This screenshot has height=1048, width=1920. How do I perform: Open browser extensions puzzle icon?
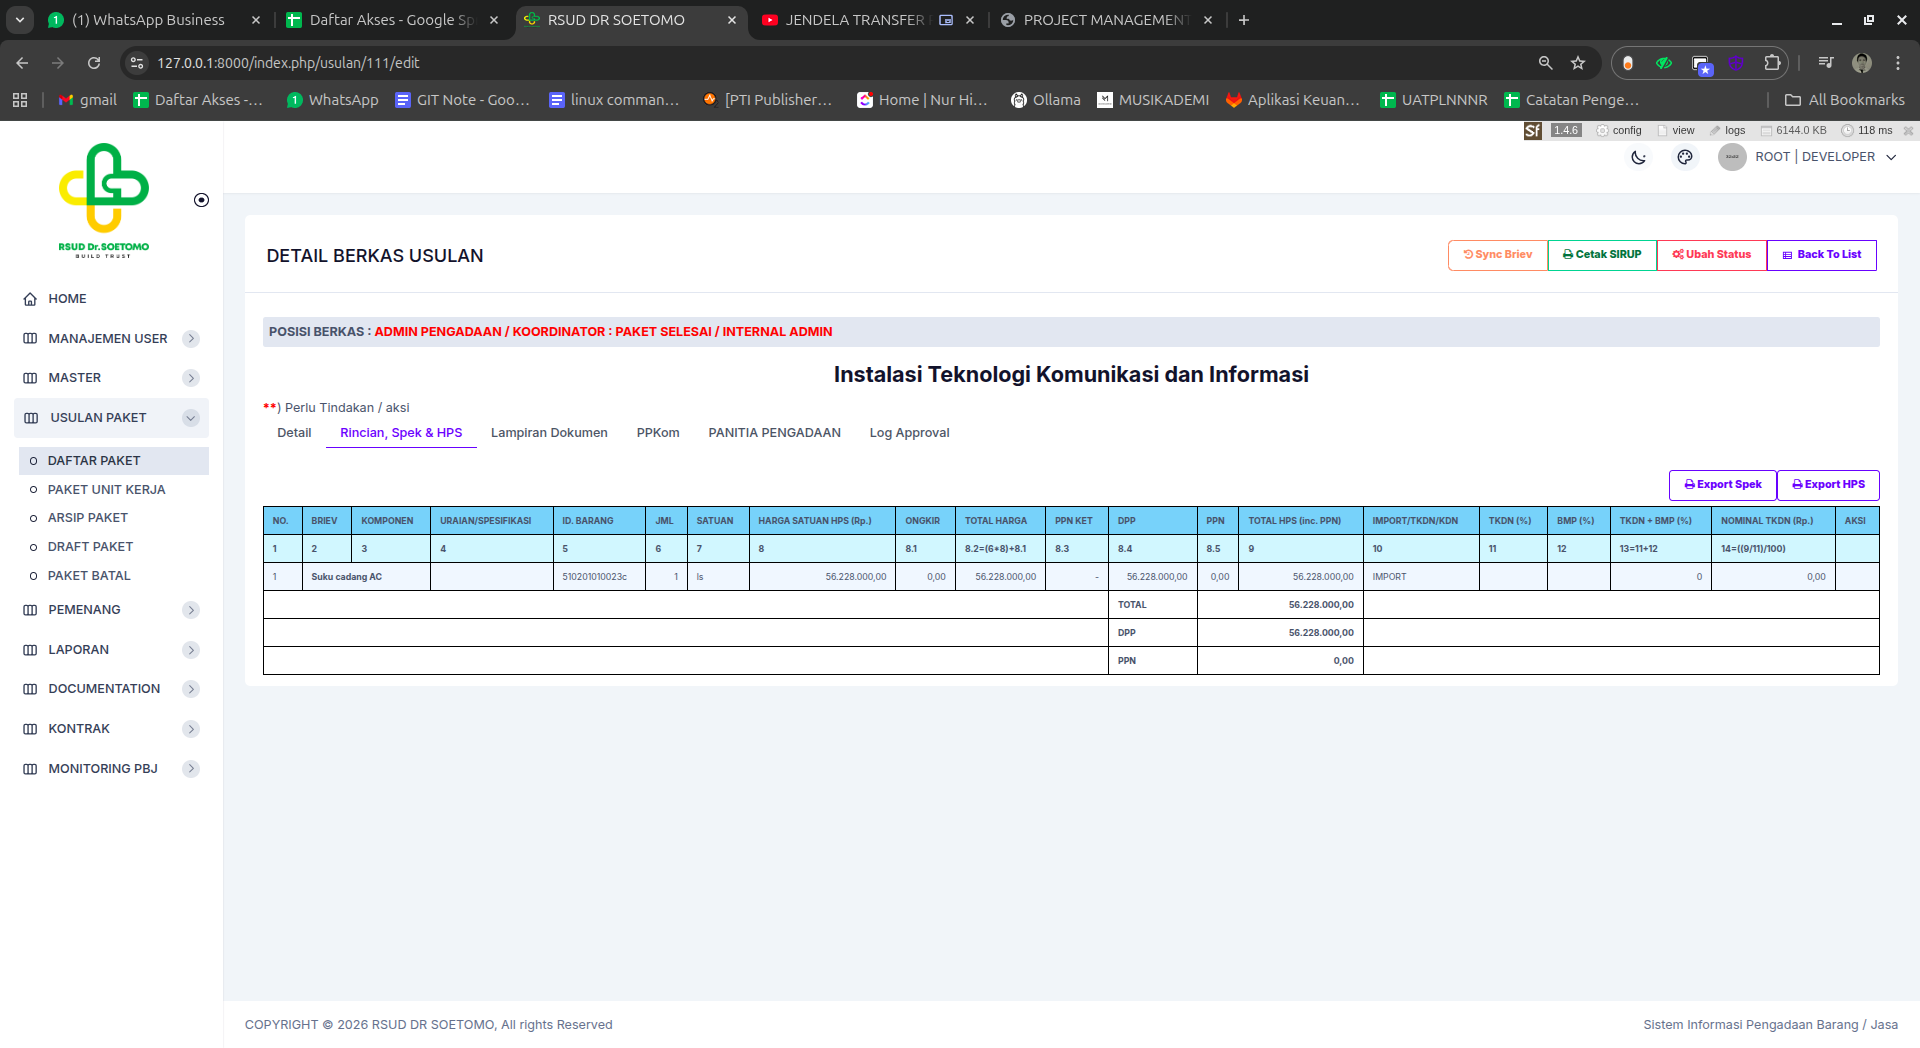click(x=1772, y=63)
